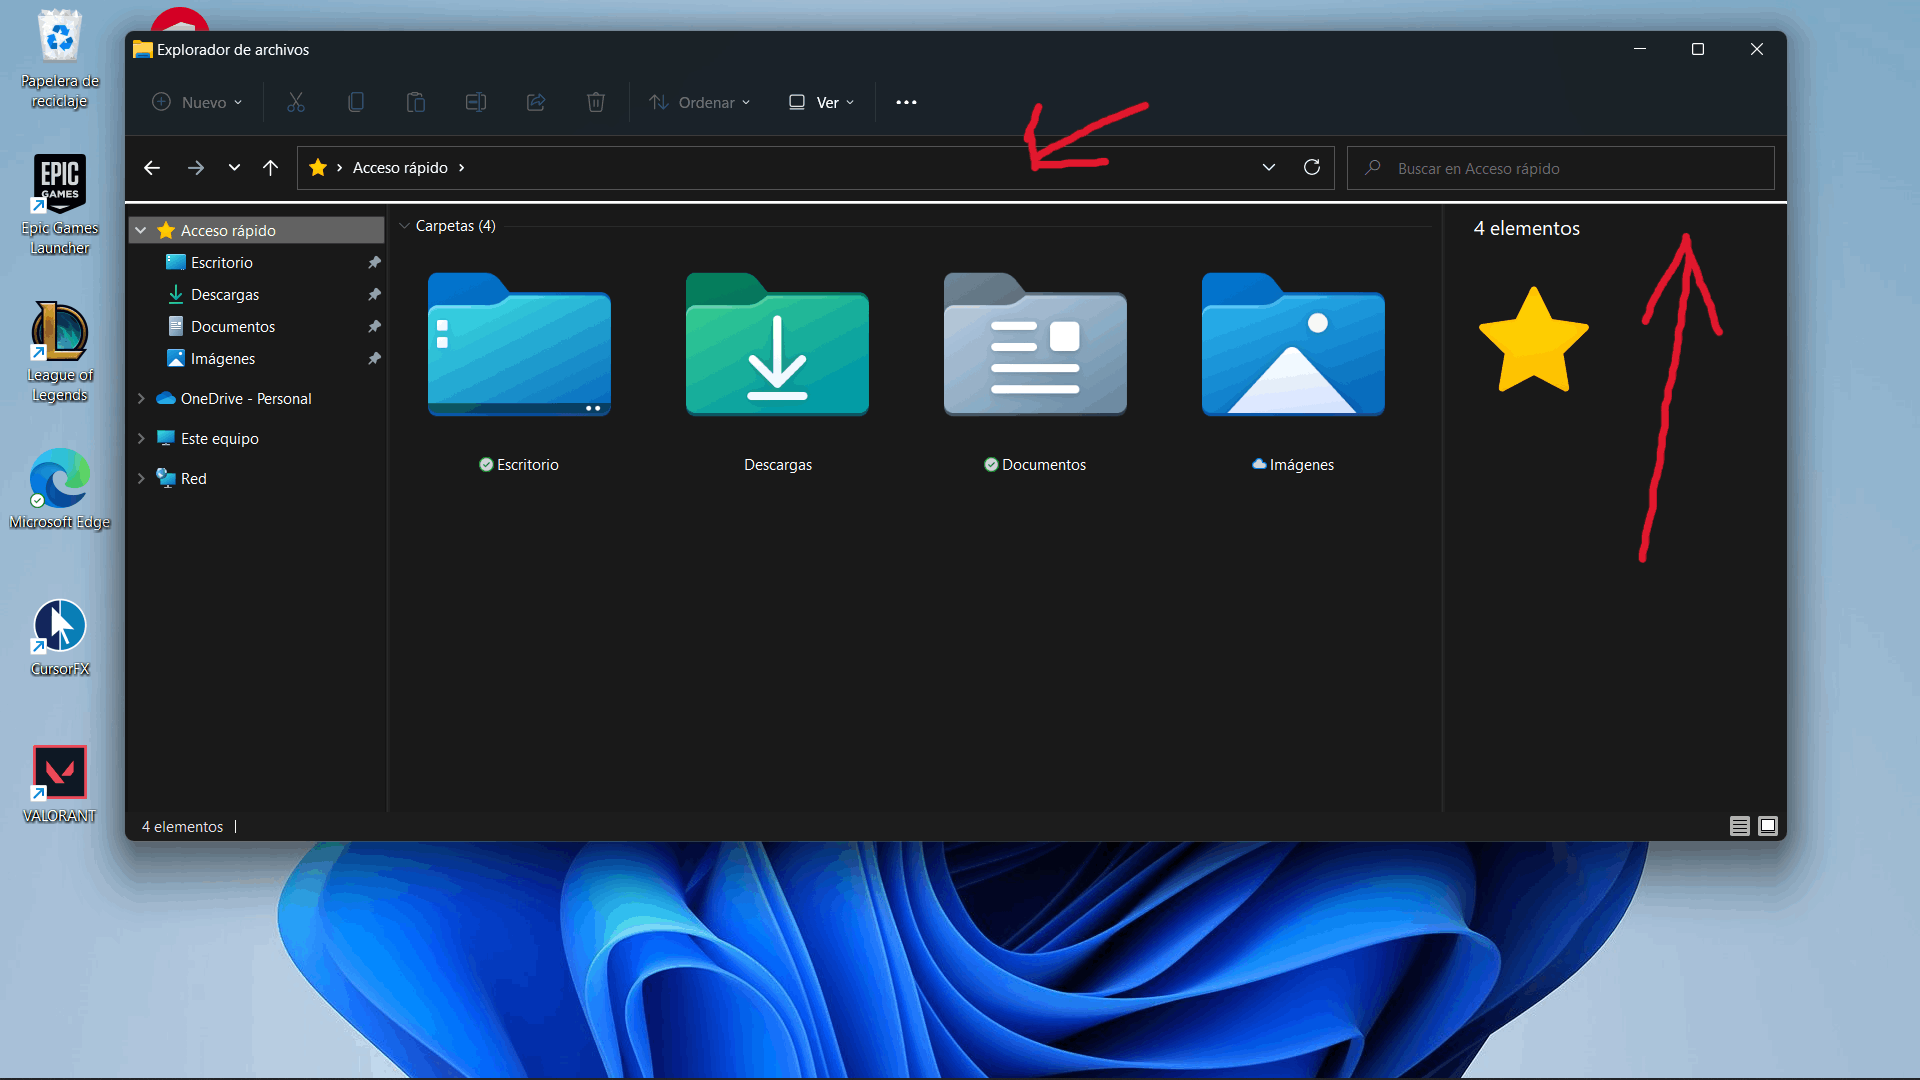The width and height of the screenshot is (1920, 1080).
Task: Select Acceso rápido in navigation pane
Action: point(257,230)
